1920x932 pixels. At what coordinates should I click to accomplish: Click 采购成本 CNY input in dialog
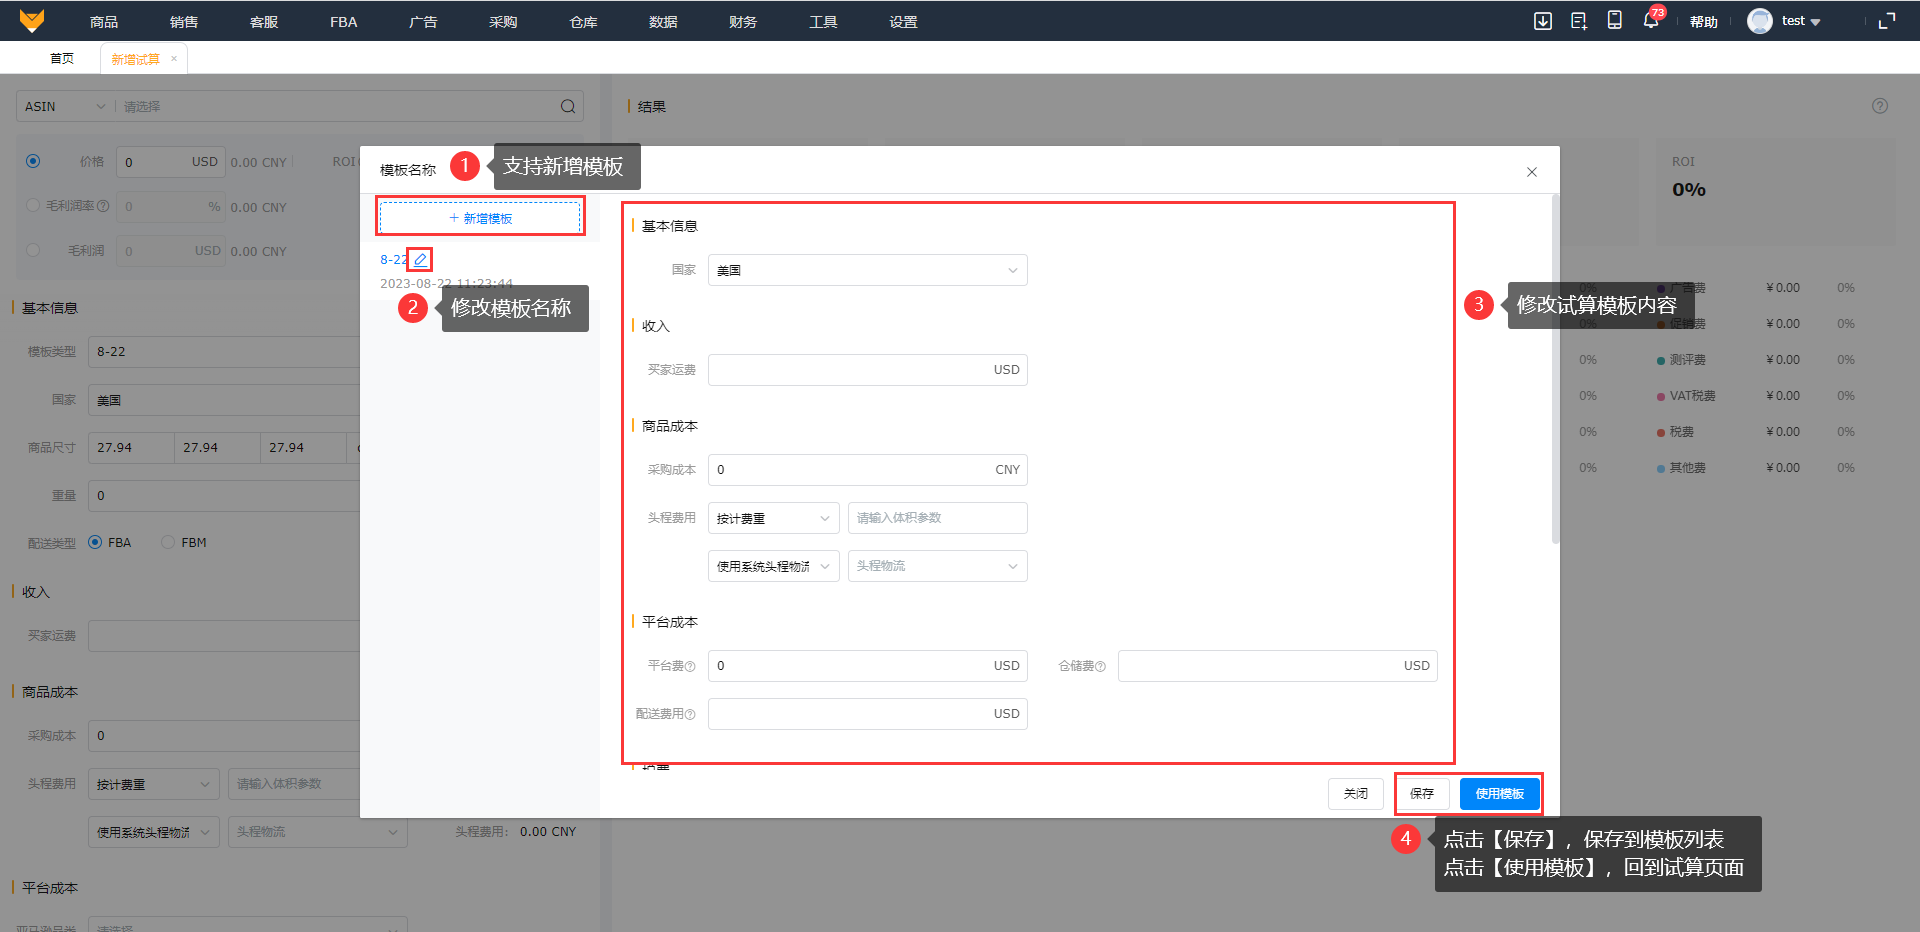868,470
